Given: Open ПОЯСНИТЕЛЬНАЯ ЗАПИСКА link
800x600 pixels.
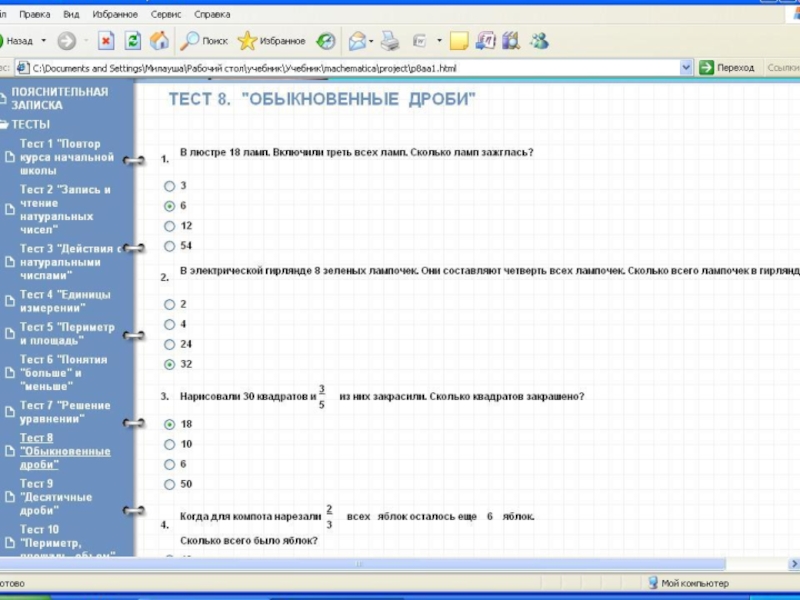Looking at the screenshot, I should (60, 98).
